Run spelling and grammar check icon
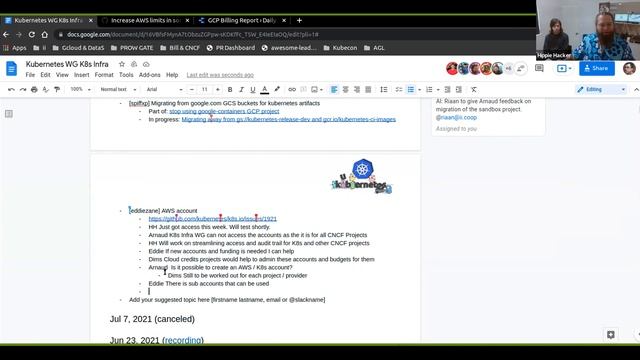This screenshot has height=360, width=640. click(x=46, y=89)
